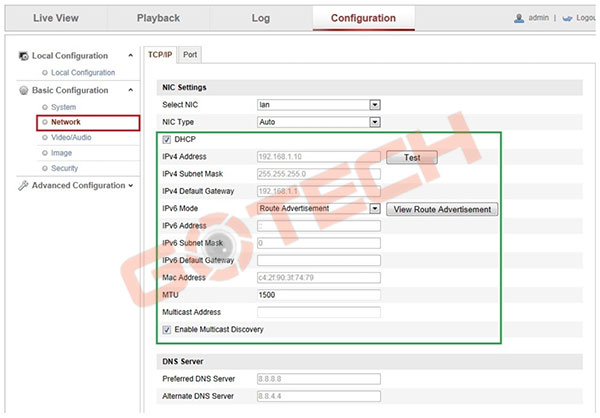Viewport: 600px width, 418px height.
Task: Open the Playback tab
Action: (x=158, y=18)
